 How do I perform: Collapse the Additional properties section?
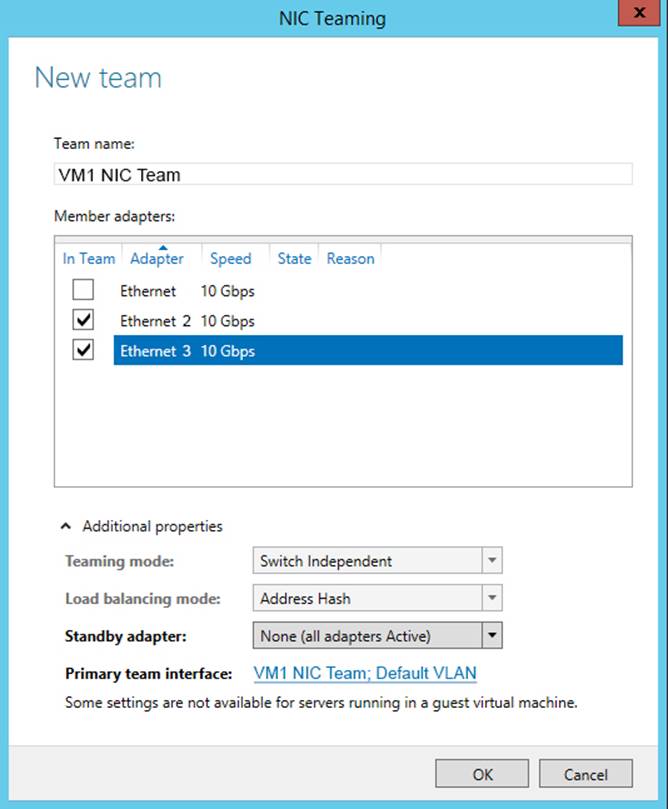(x=66, y=526)
